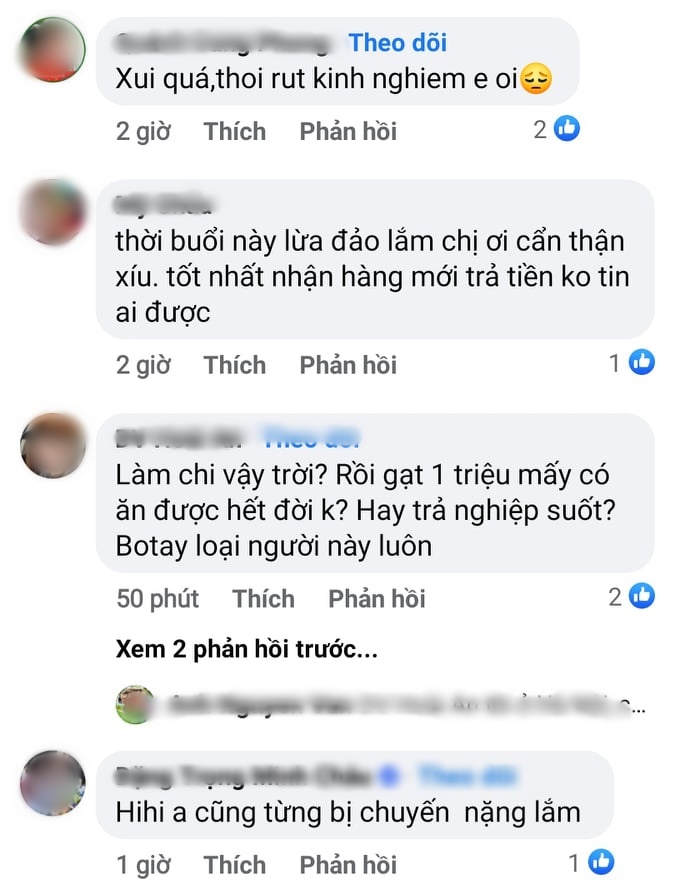Like the 50 phút comment with Thích

click(x=263, y=599)
